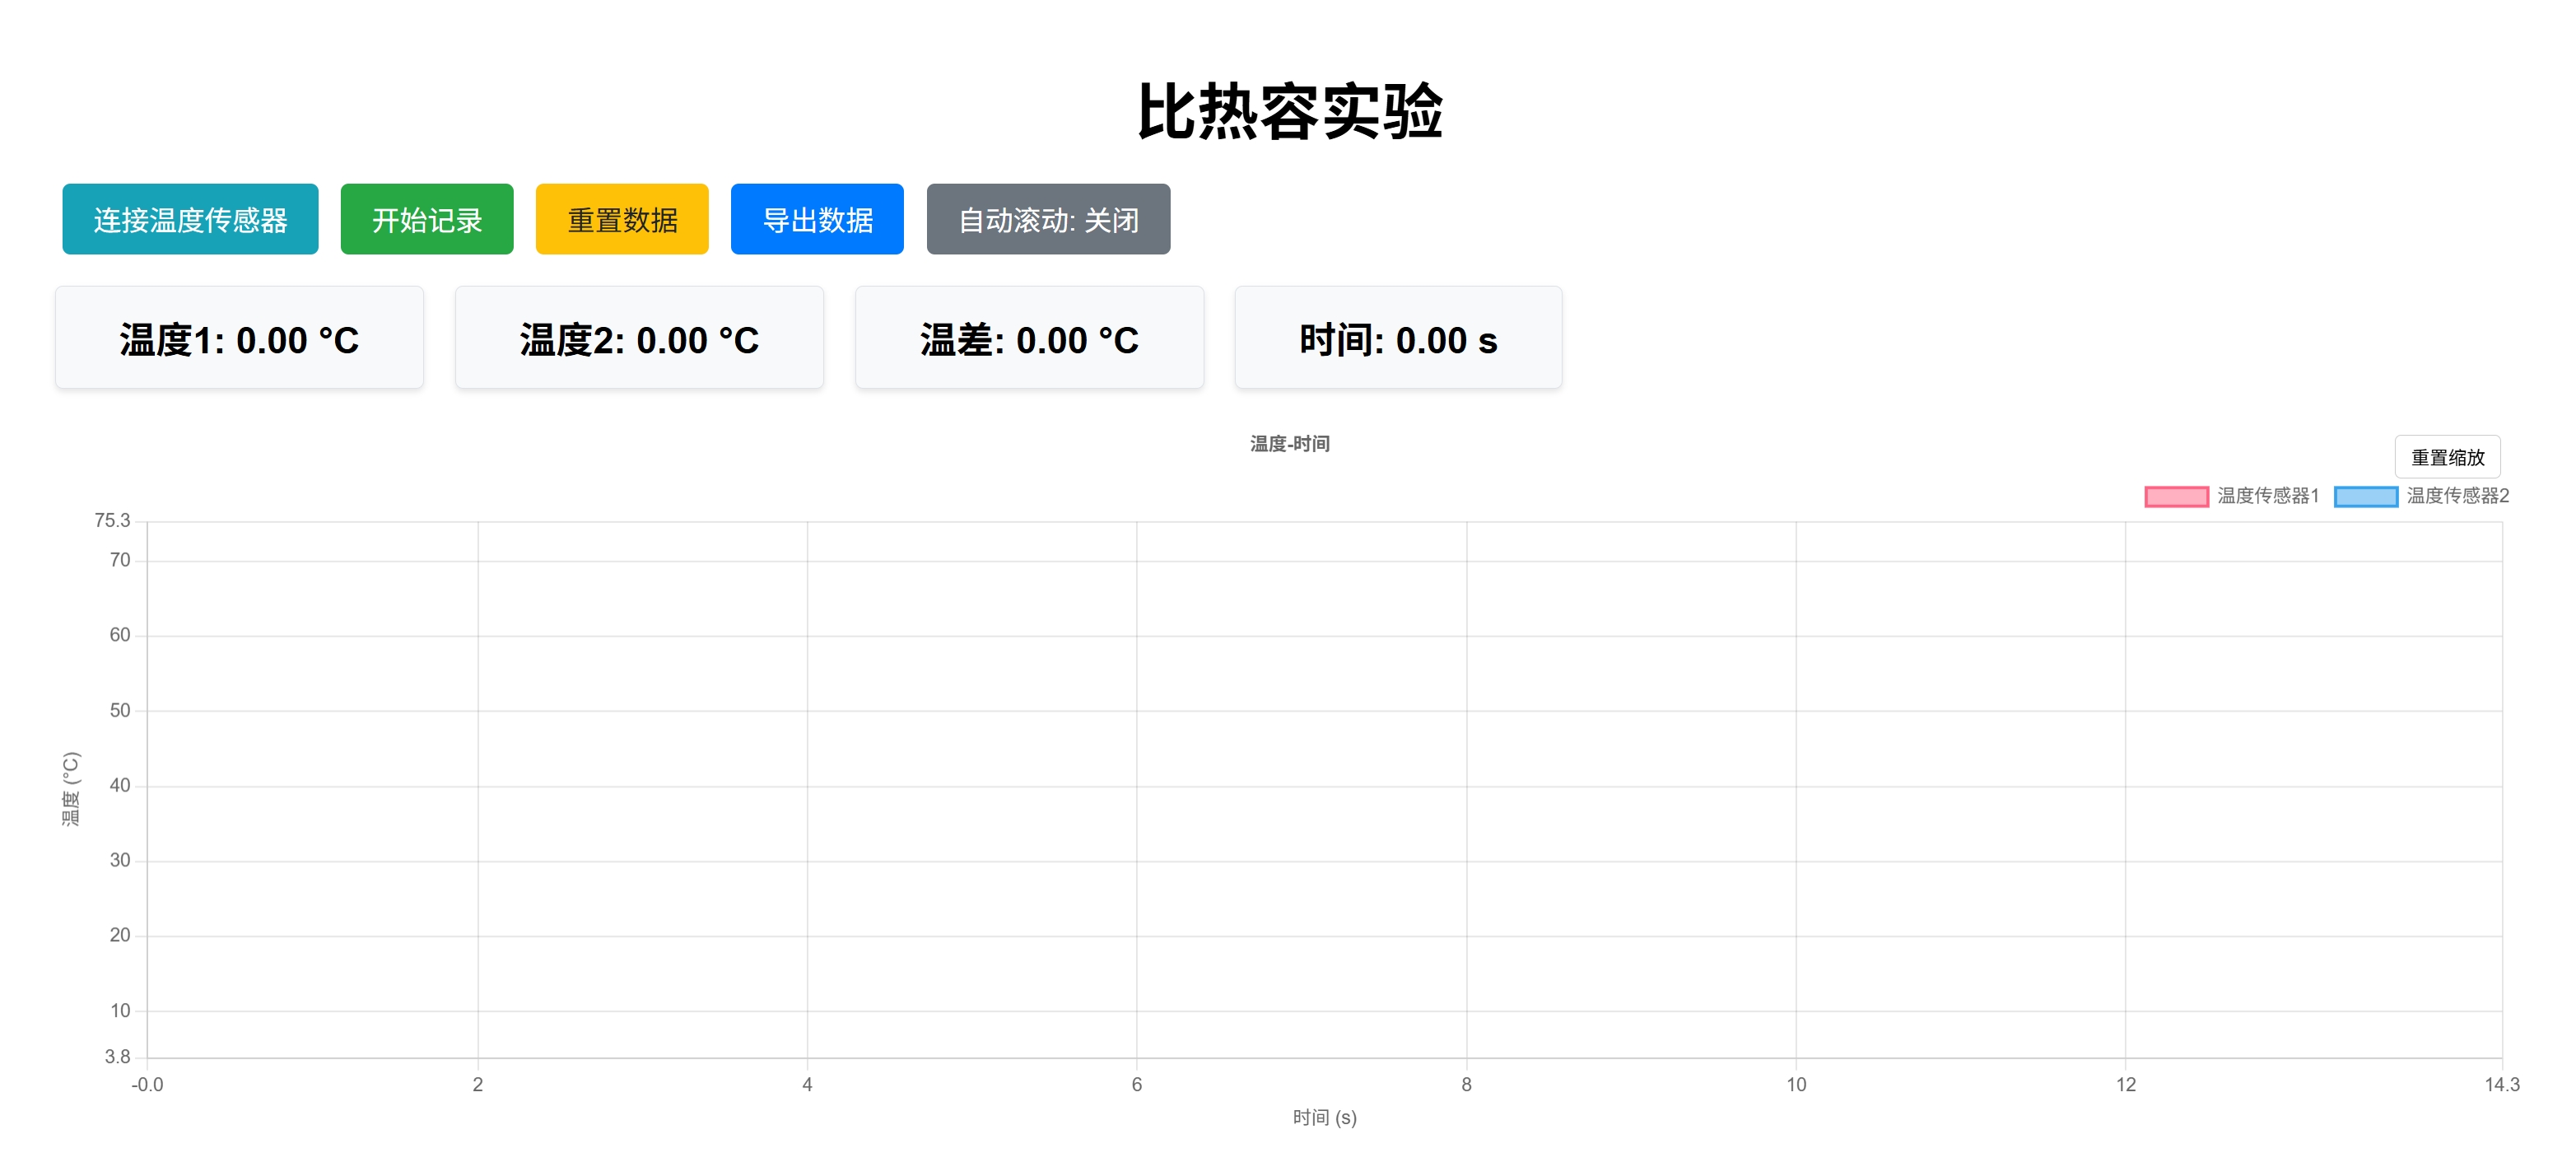This screenshot has width=2576, height=1162.
Task: Click the 连接温度传感器 button
Action: pyautogui.click(x=190, y=219)
